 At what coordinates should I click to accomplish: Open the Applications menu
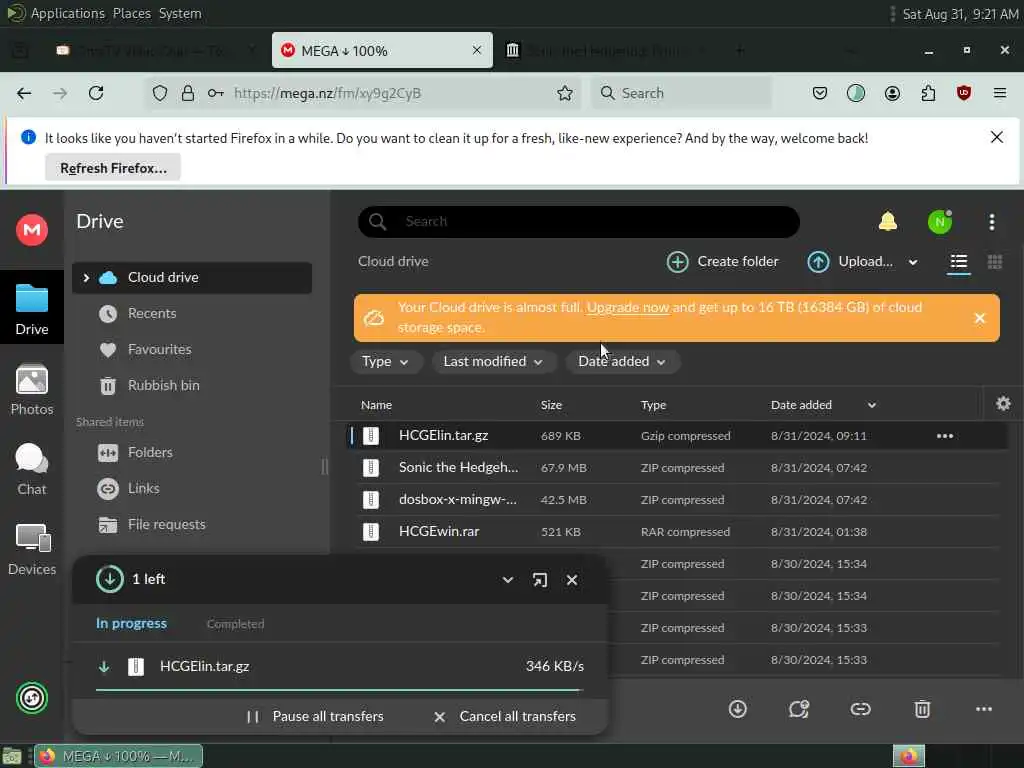67,13
